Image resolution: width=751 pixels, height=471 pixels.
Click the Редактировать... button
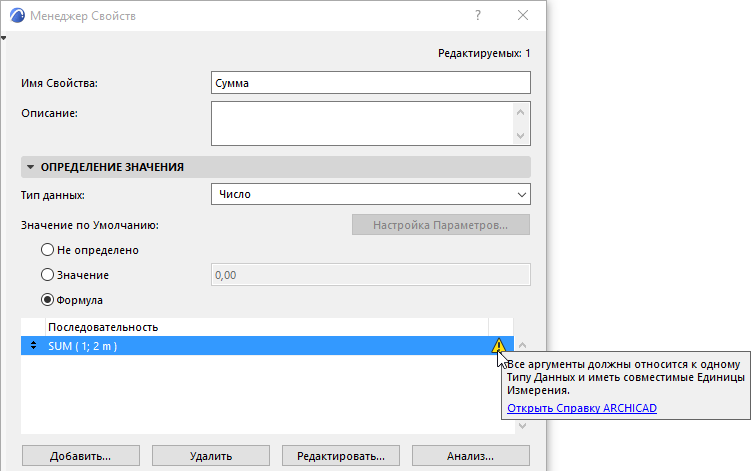pos(341,456)
